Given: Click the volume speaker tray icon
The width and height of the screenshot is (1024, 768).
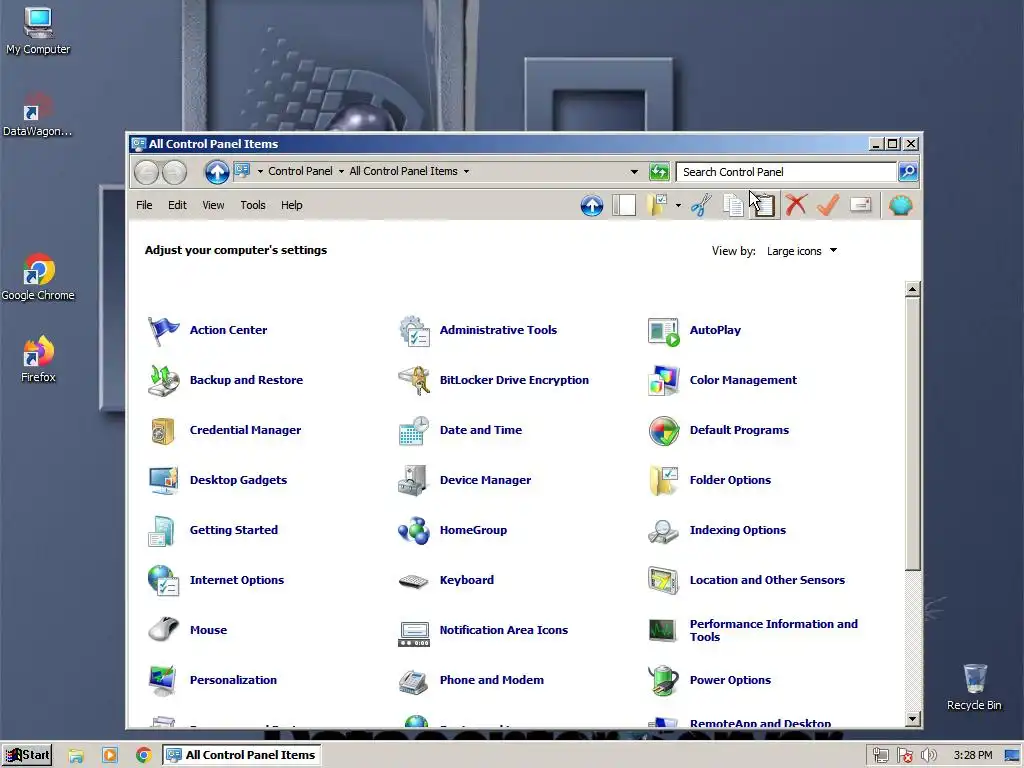Looking at the screenshot, I should (x=928, y=756).
